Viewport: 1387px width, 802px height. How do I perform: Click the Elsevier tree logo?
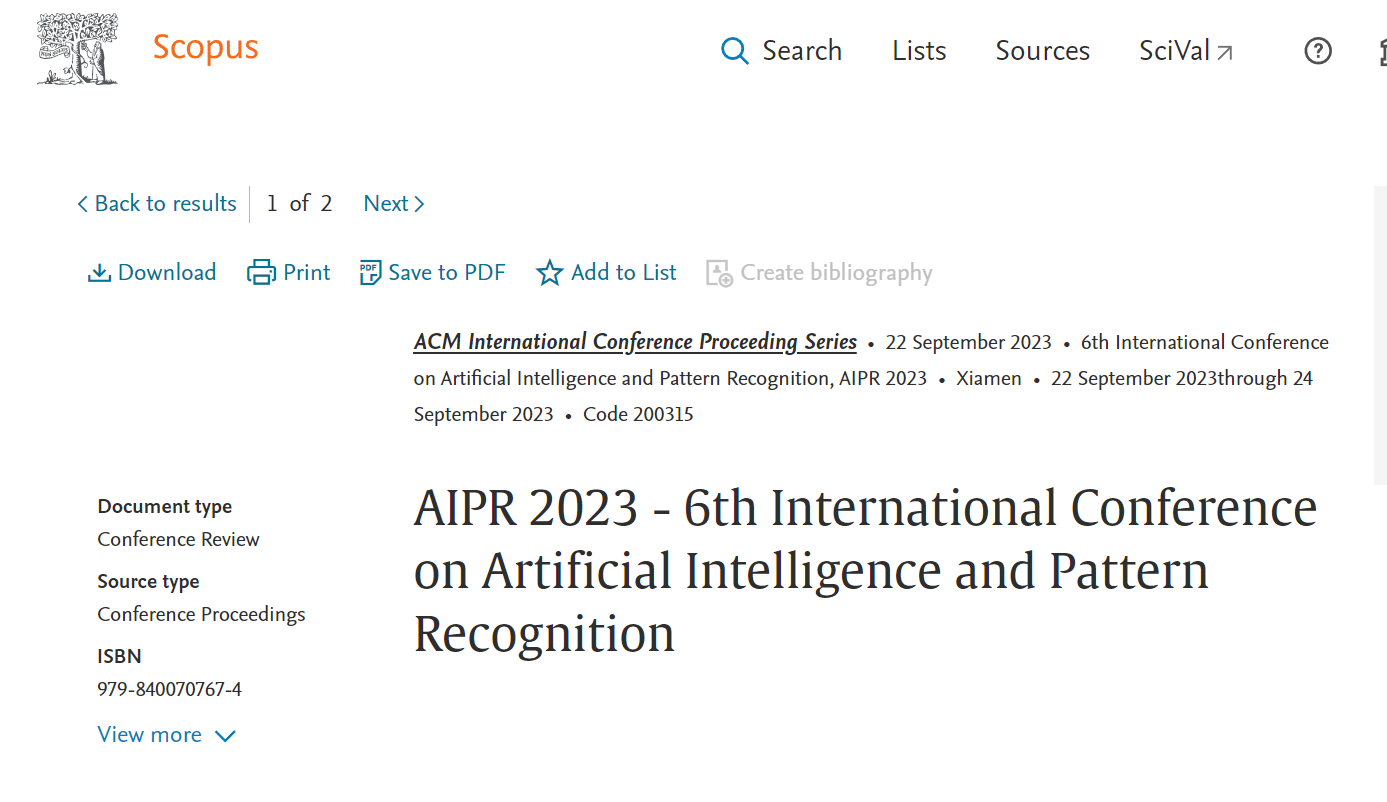click(78, 48)
